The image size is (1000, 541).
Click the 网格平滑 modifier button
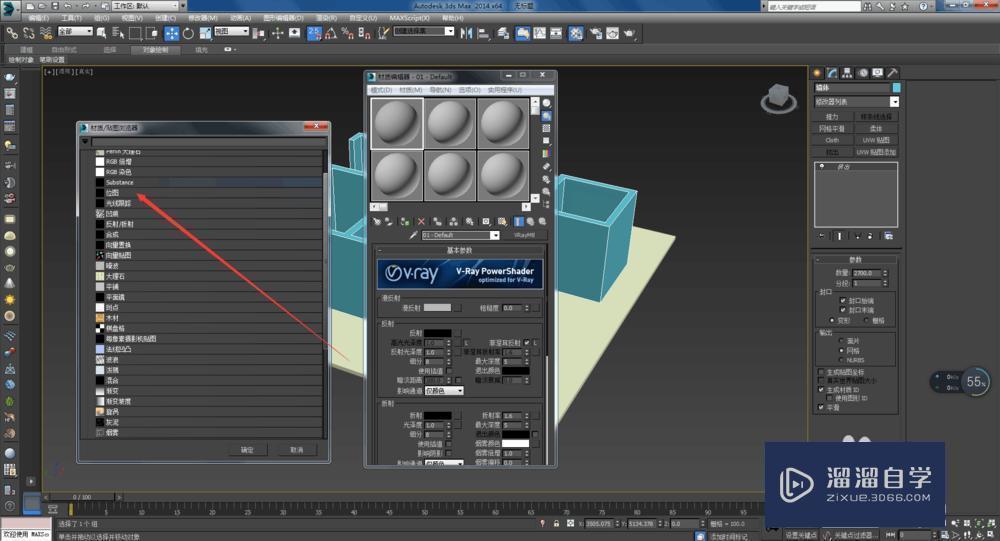point(832,129)
